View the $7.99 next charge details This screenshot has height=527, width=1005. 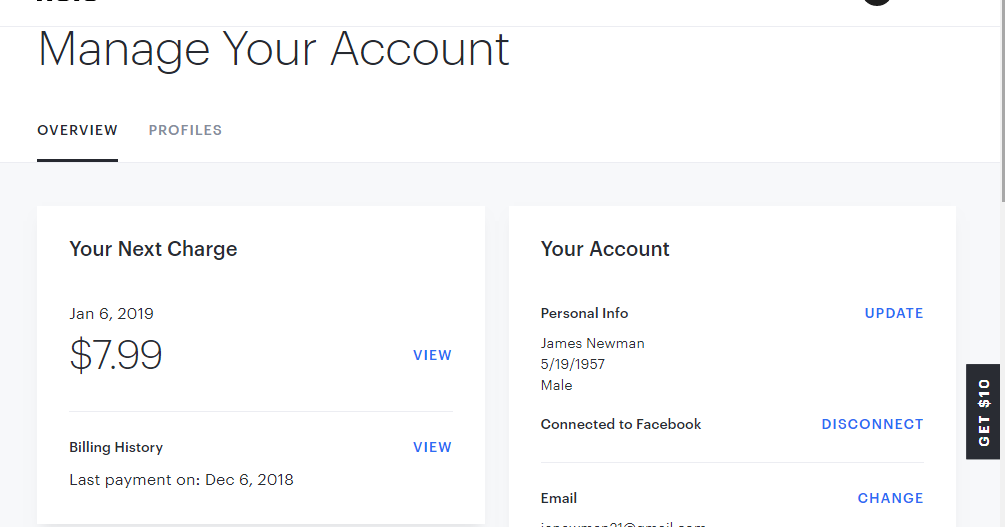click(432, 355)
